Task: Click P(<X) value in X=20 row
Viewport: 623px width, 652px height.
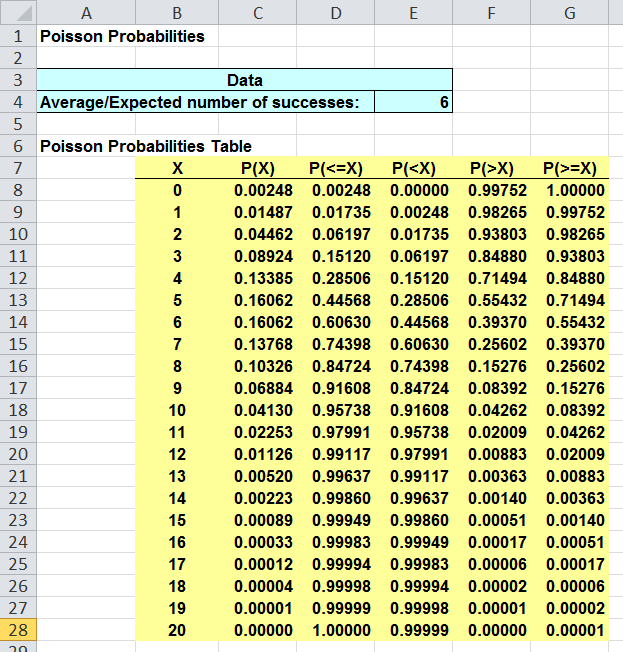Action: coord(413,630)
